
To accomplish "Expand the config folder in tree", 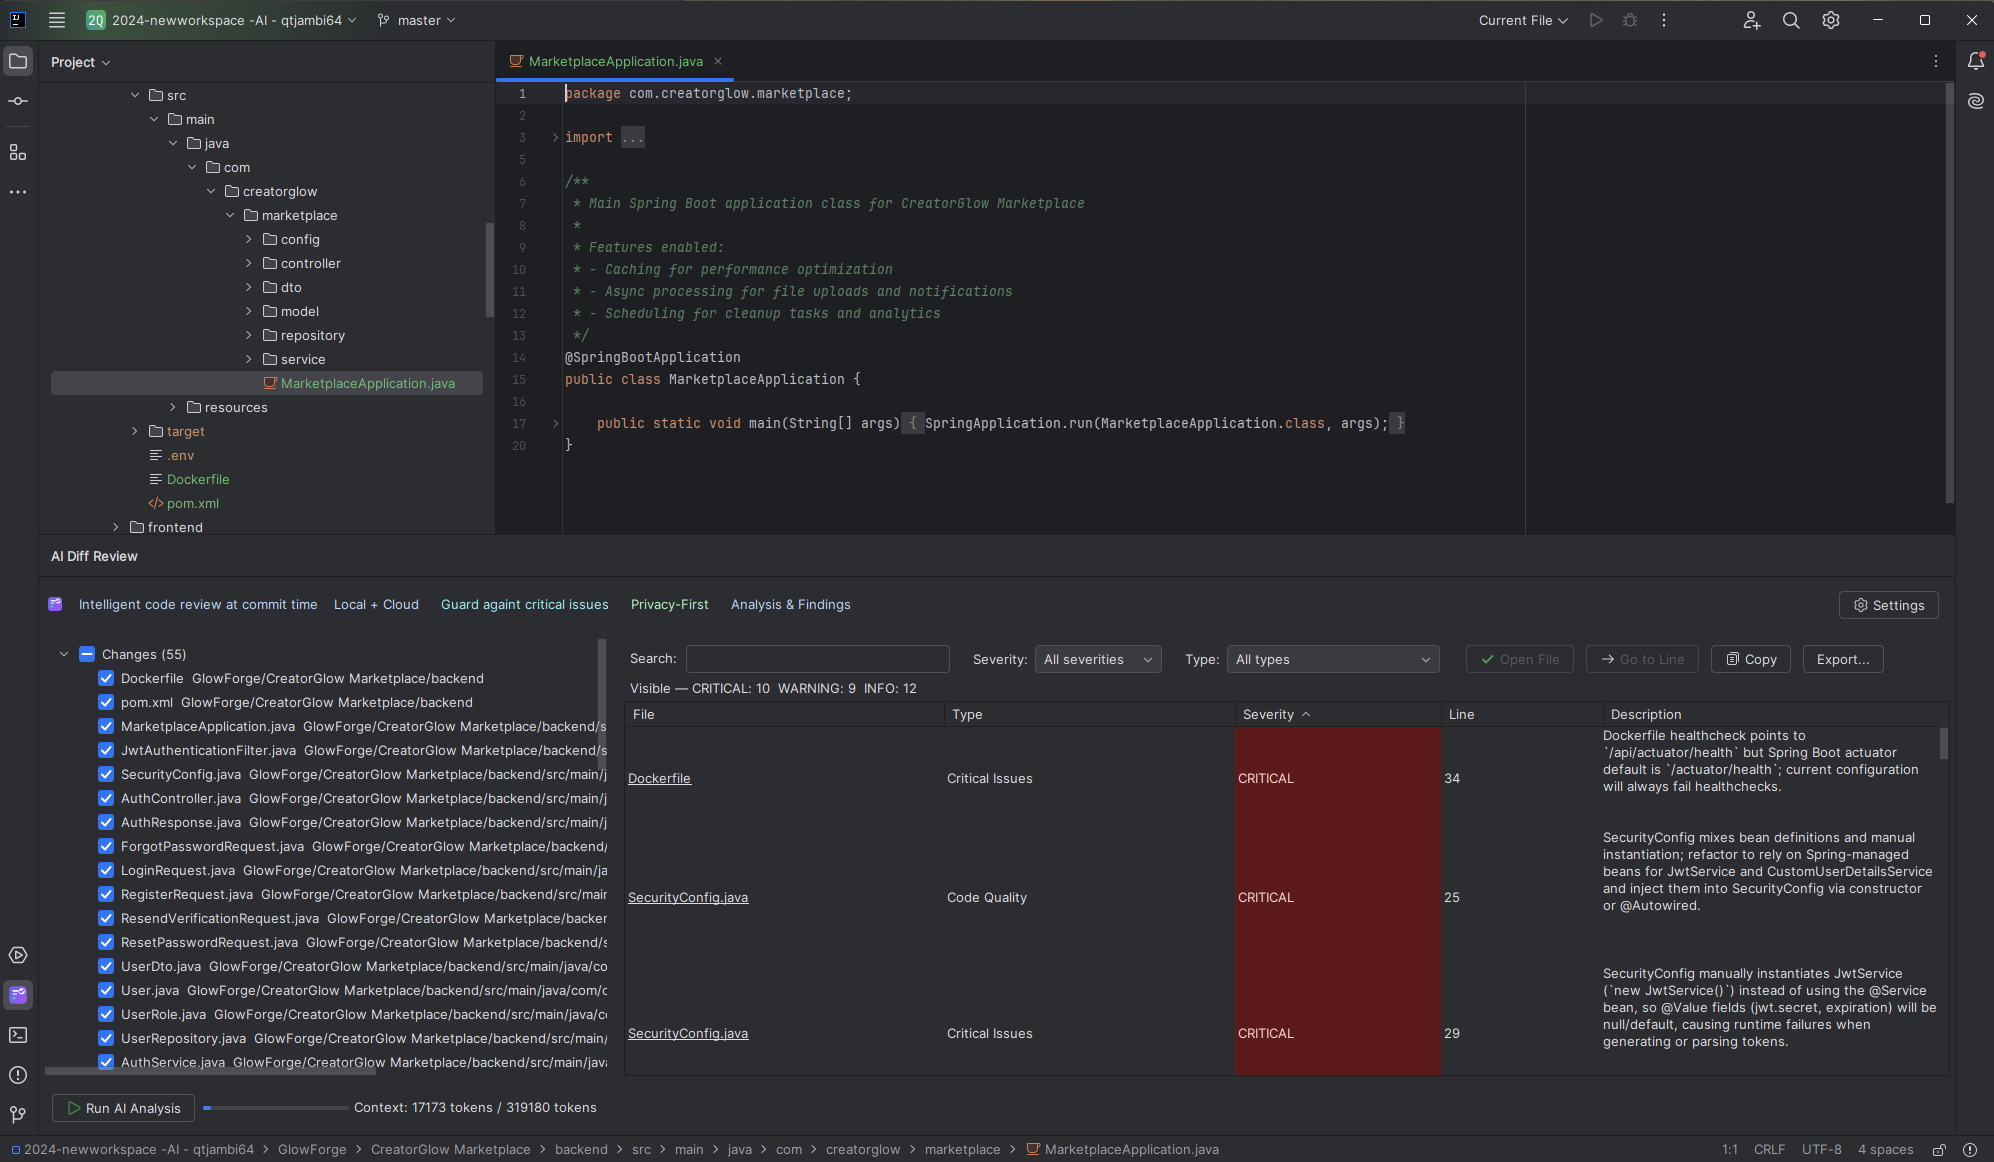I will click(249, 239).
